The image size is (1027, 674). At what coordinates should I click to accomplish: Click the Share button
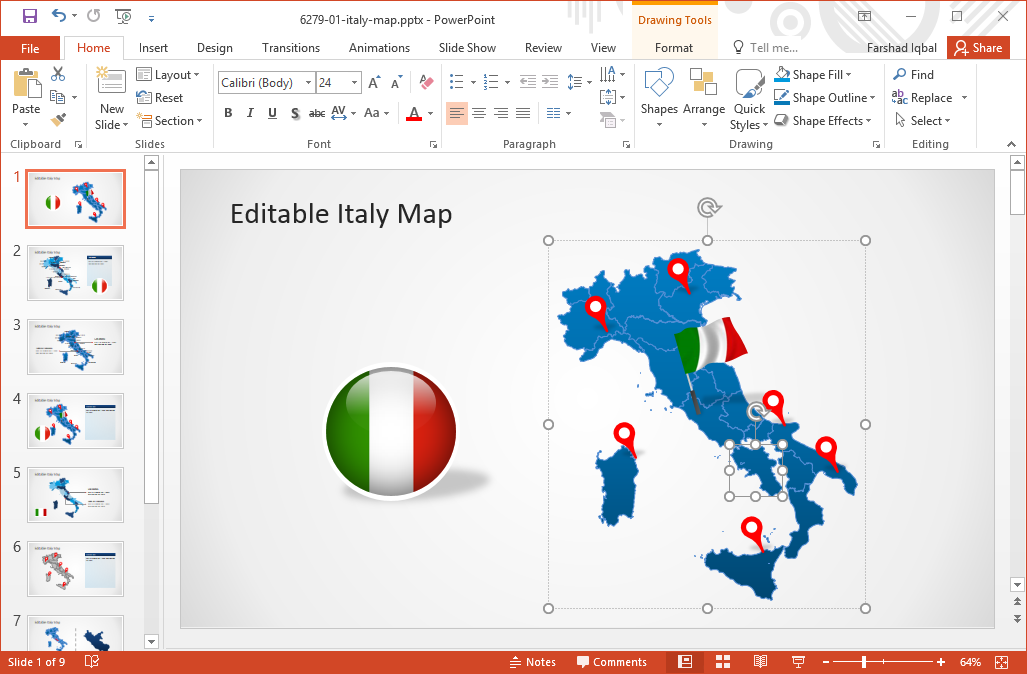click(977, 47)
